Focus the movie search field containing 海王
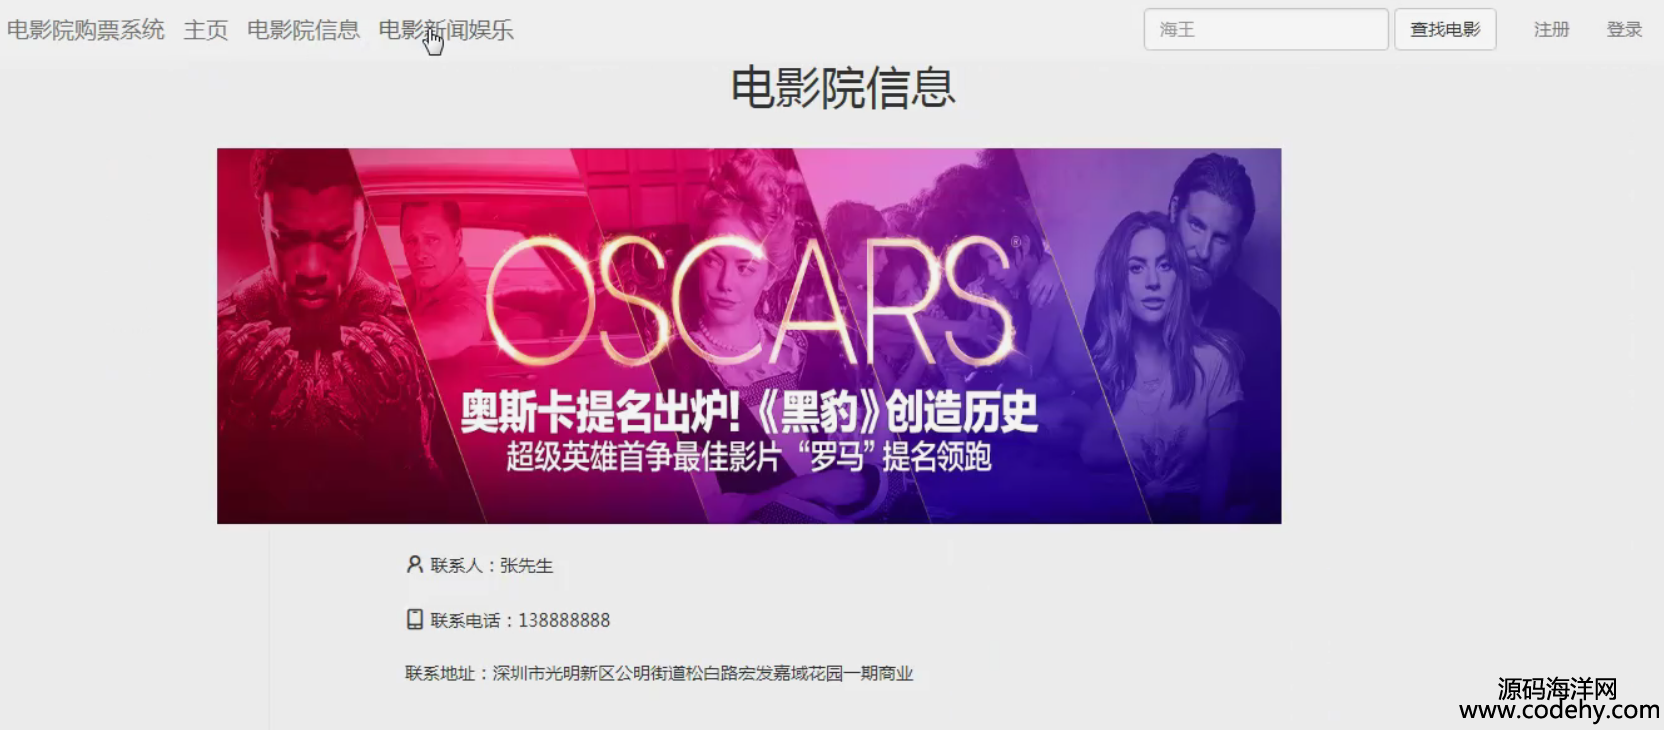1664x730 pixels. (x=1266, y=29)
